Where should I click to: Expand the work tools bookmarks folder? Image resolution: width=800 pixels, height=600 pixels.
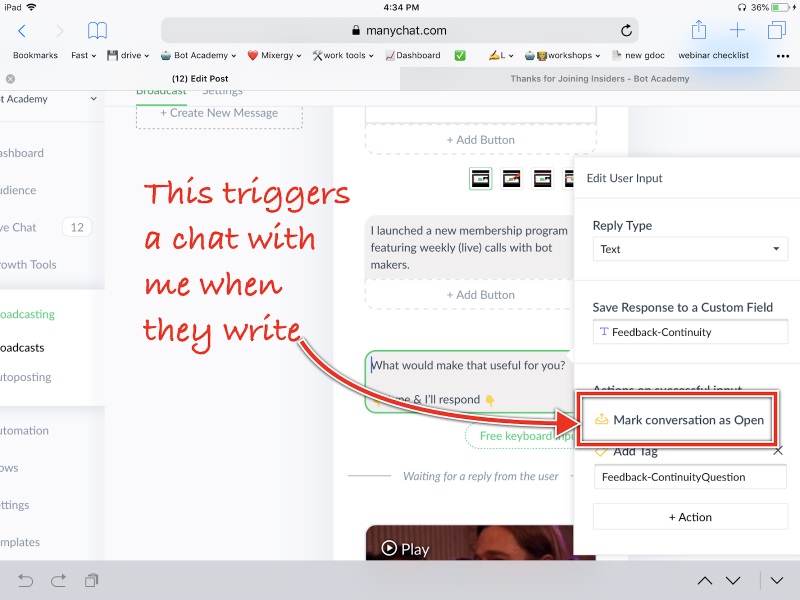(x=343, y=56)
